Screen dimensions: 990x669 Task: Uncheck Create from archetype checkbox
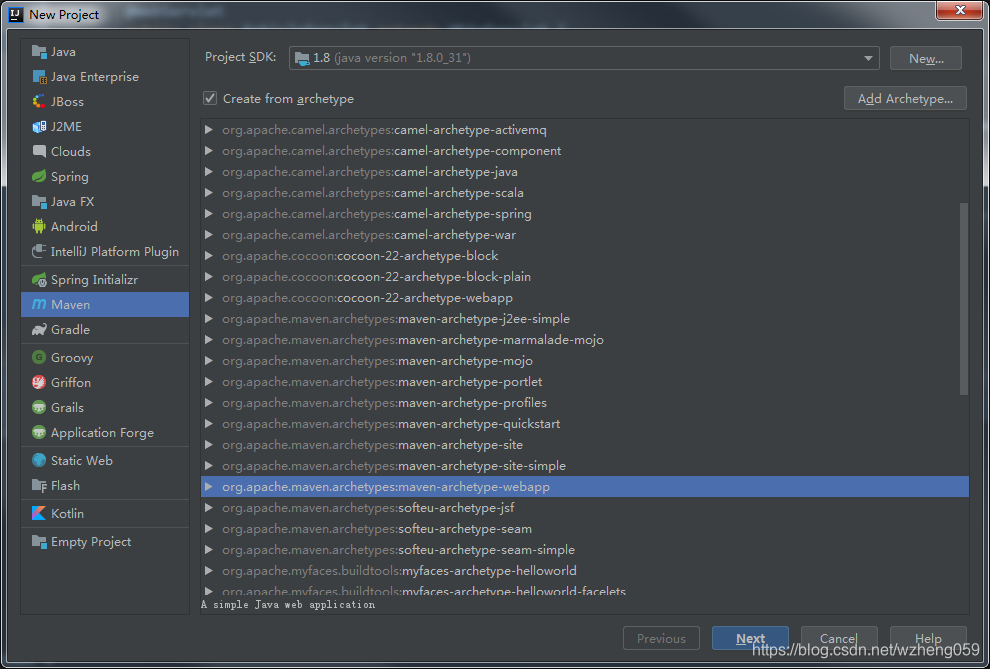pyautogui.click(x=210, y=98)
